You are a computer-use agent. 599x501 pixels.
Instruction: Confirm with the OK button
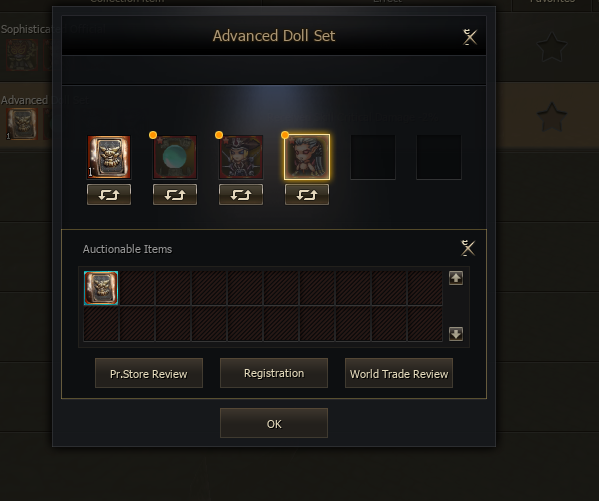274,423
